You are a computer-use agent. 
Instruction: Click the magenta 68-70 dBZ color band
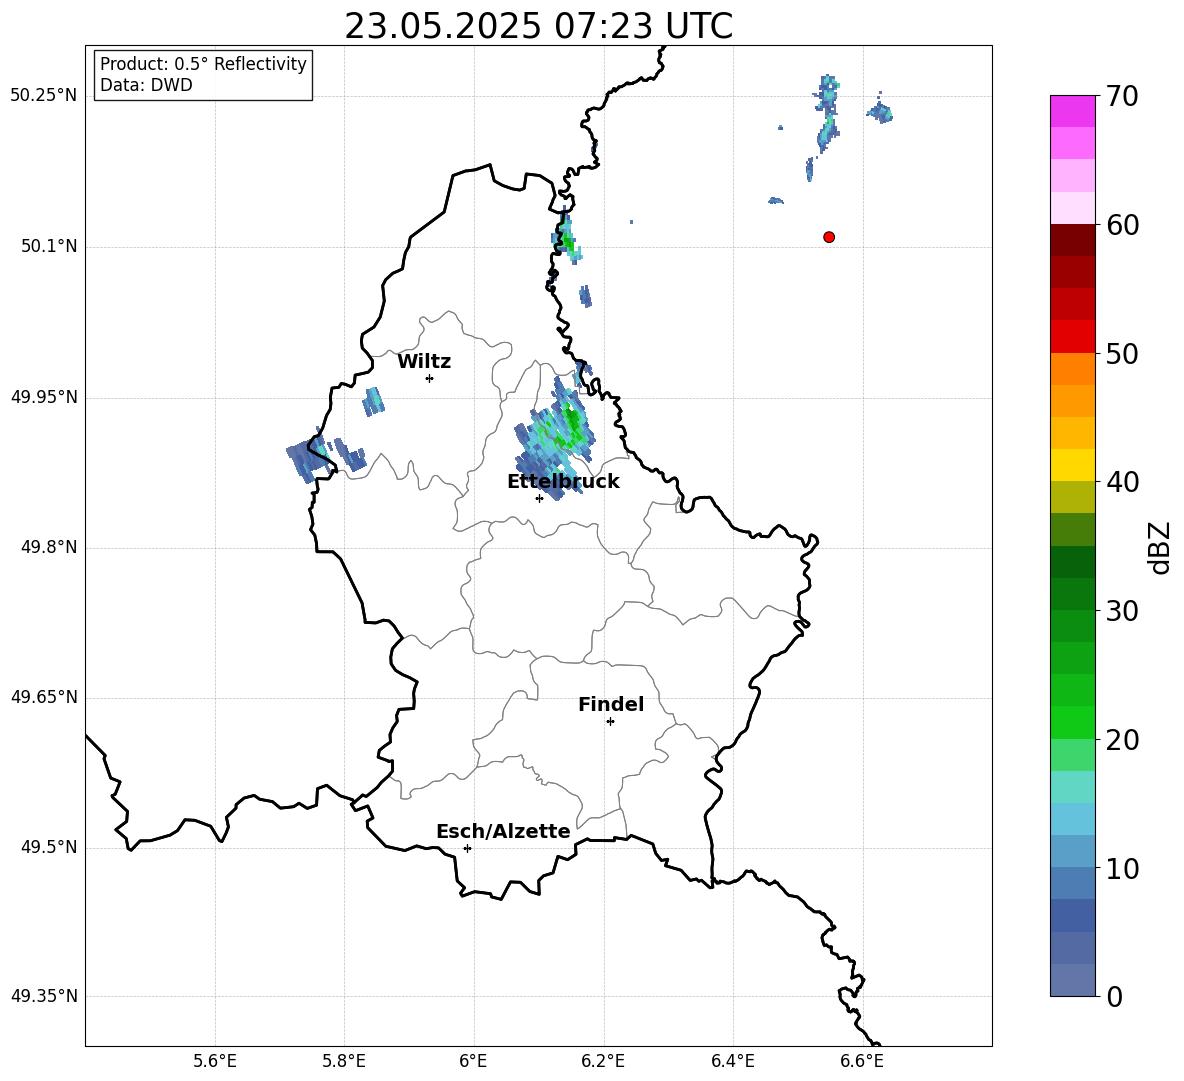1072,111
